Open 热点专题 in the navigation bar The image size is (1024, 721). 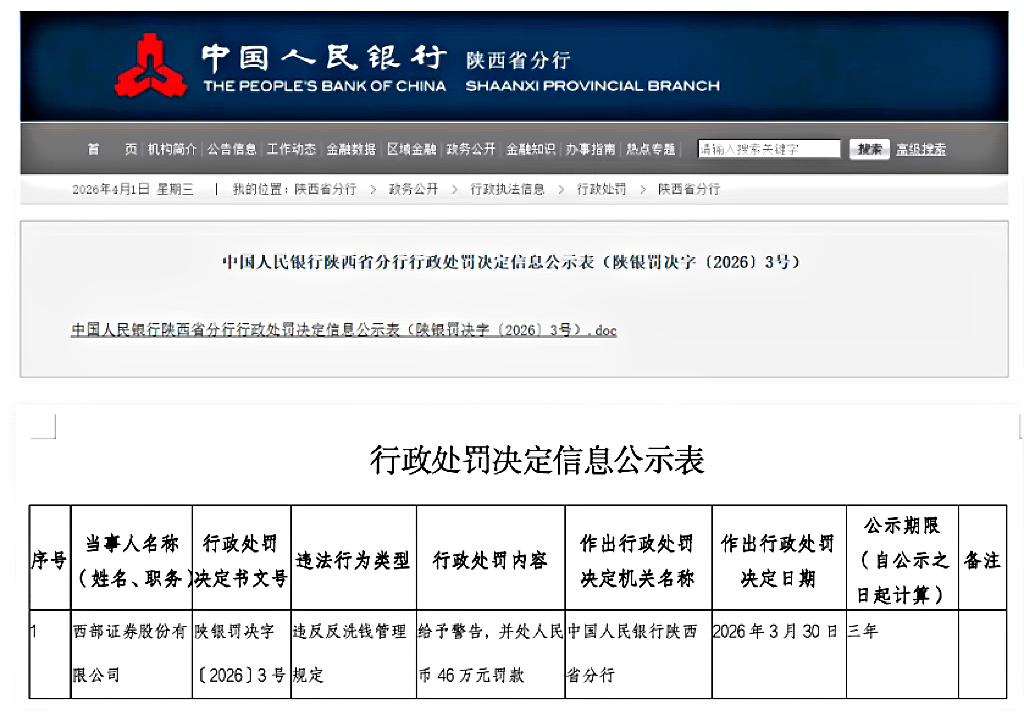tap(651, 149)
